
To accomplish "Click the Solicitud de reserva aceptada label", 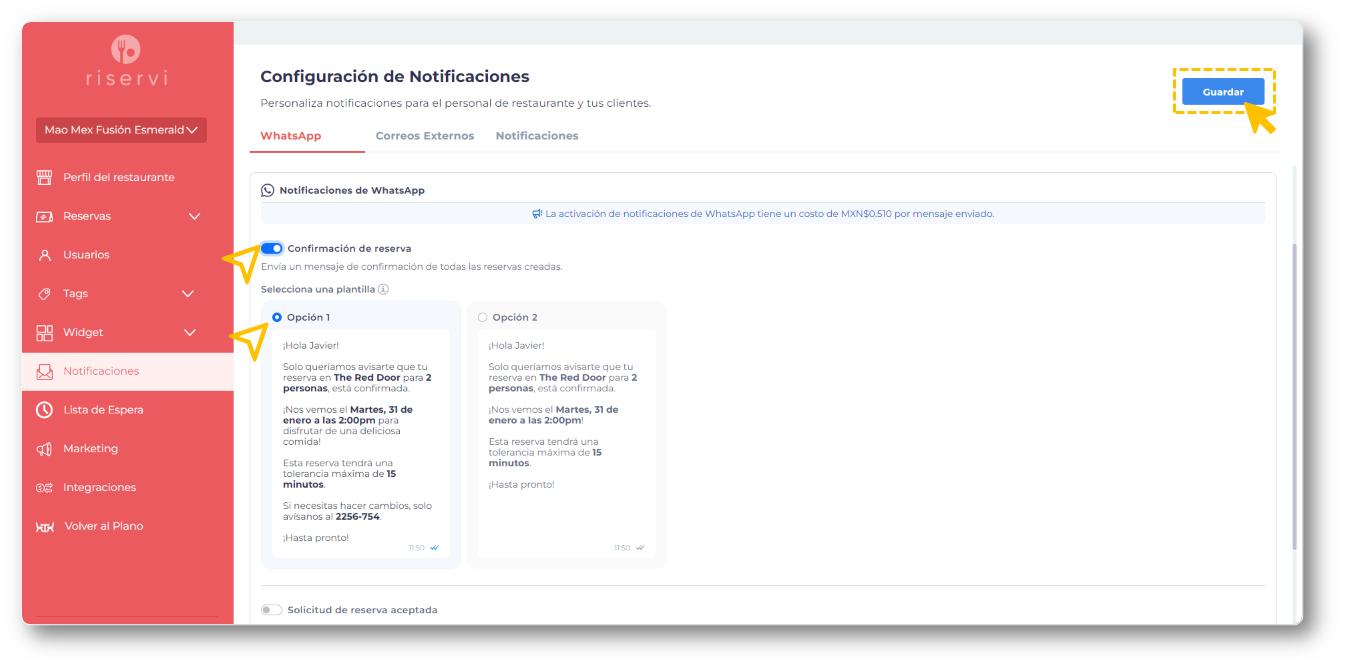I will 362,610.
